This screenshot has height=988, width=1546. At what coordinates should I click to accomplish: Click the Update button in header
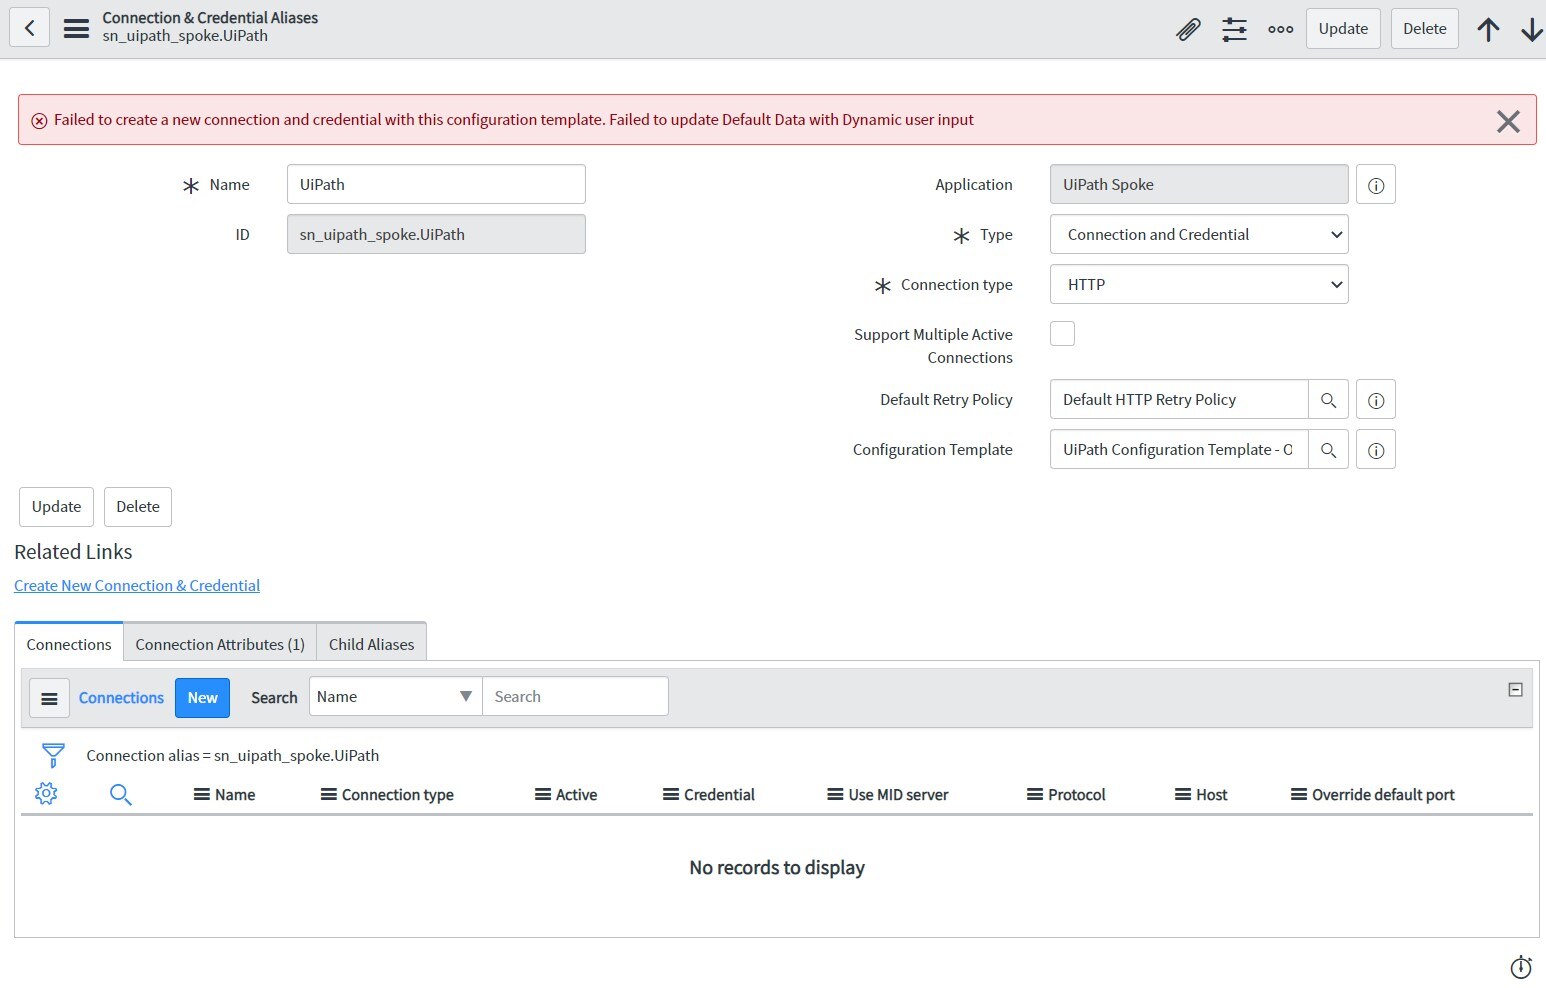click(x=1343, y=29)
